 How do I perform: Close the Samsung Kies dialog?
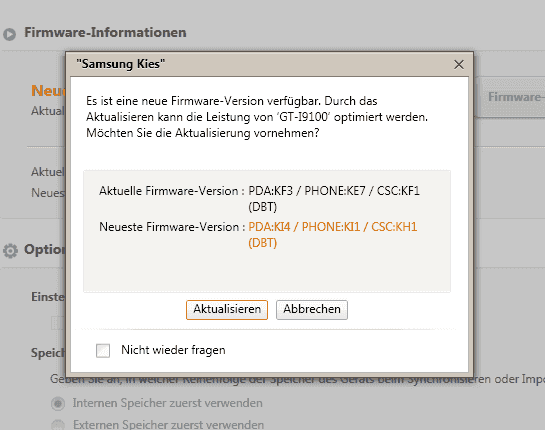pos(459,64)
